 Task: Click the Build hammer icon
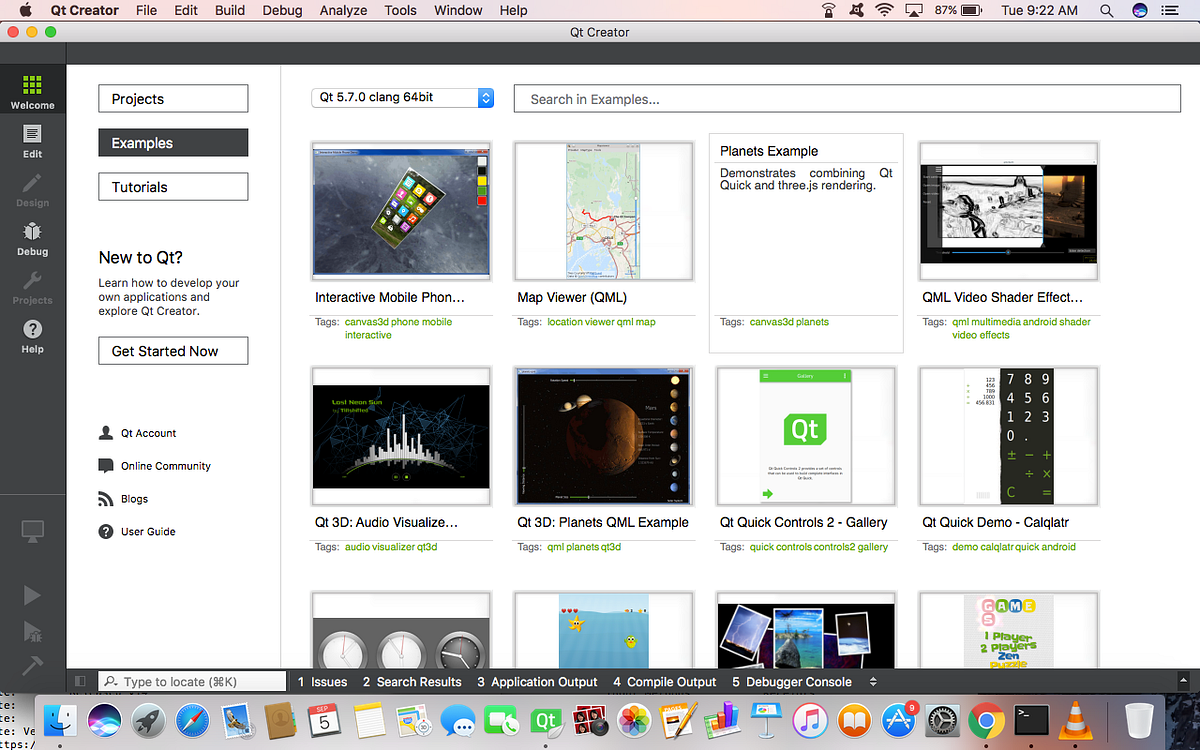(32, 665)
